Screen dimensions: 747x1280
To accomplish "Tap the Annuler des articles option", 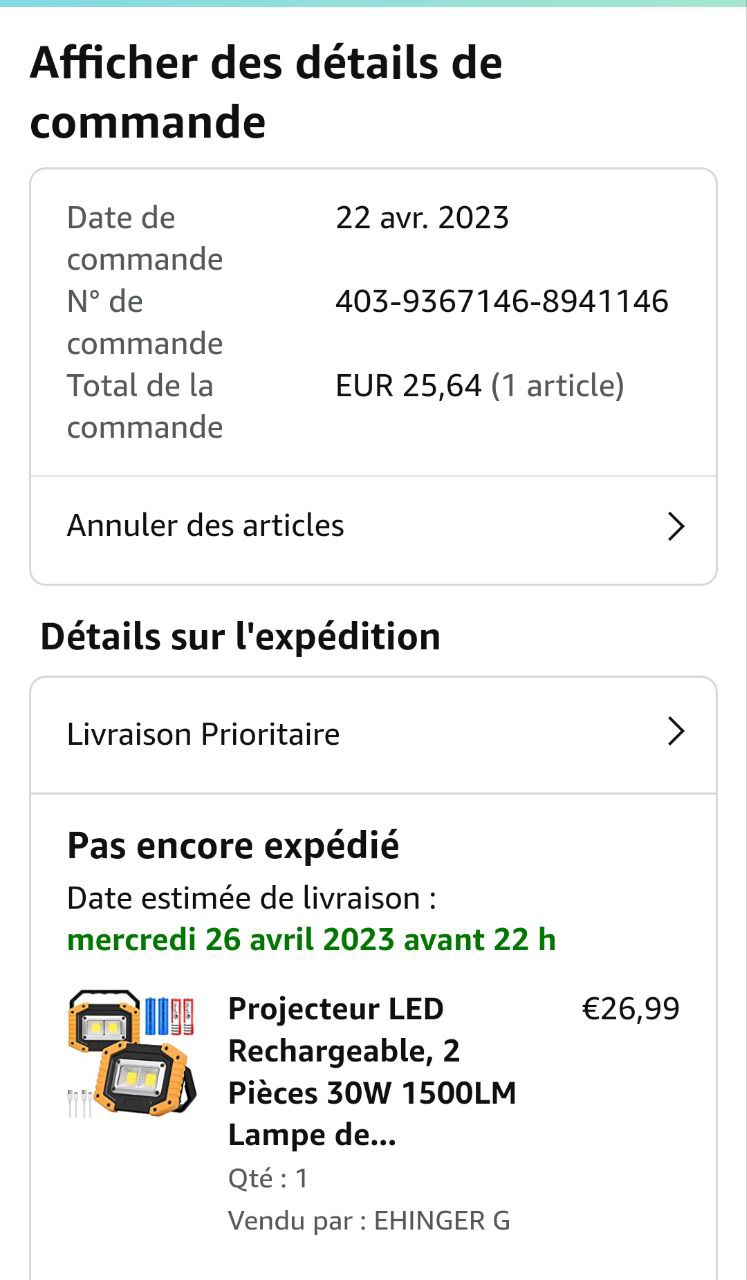I will click(x=206, y=526).
